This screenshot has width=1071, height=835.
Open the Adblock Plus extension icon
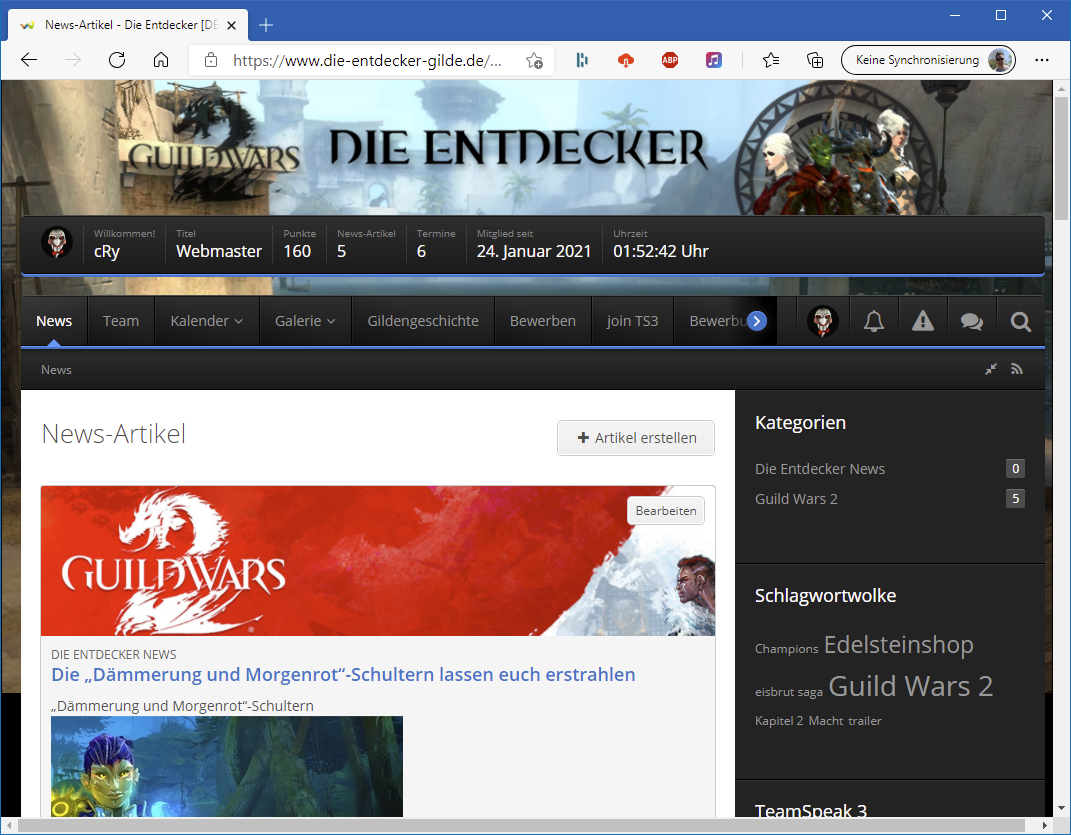(x=669, y=60)
